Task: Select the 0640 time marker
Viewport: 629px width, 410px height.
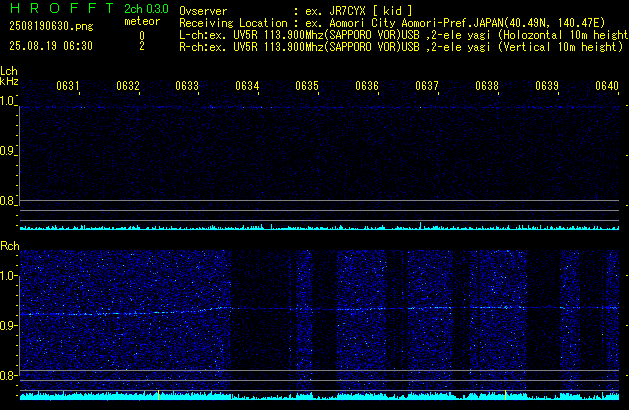Action: (607, 86)
